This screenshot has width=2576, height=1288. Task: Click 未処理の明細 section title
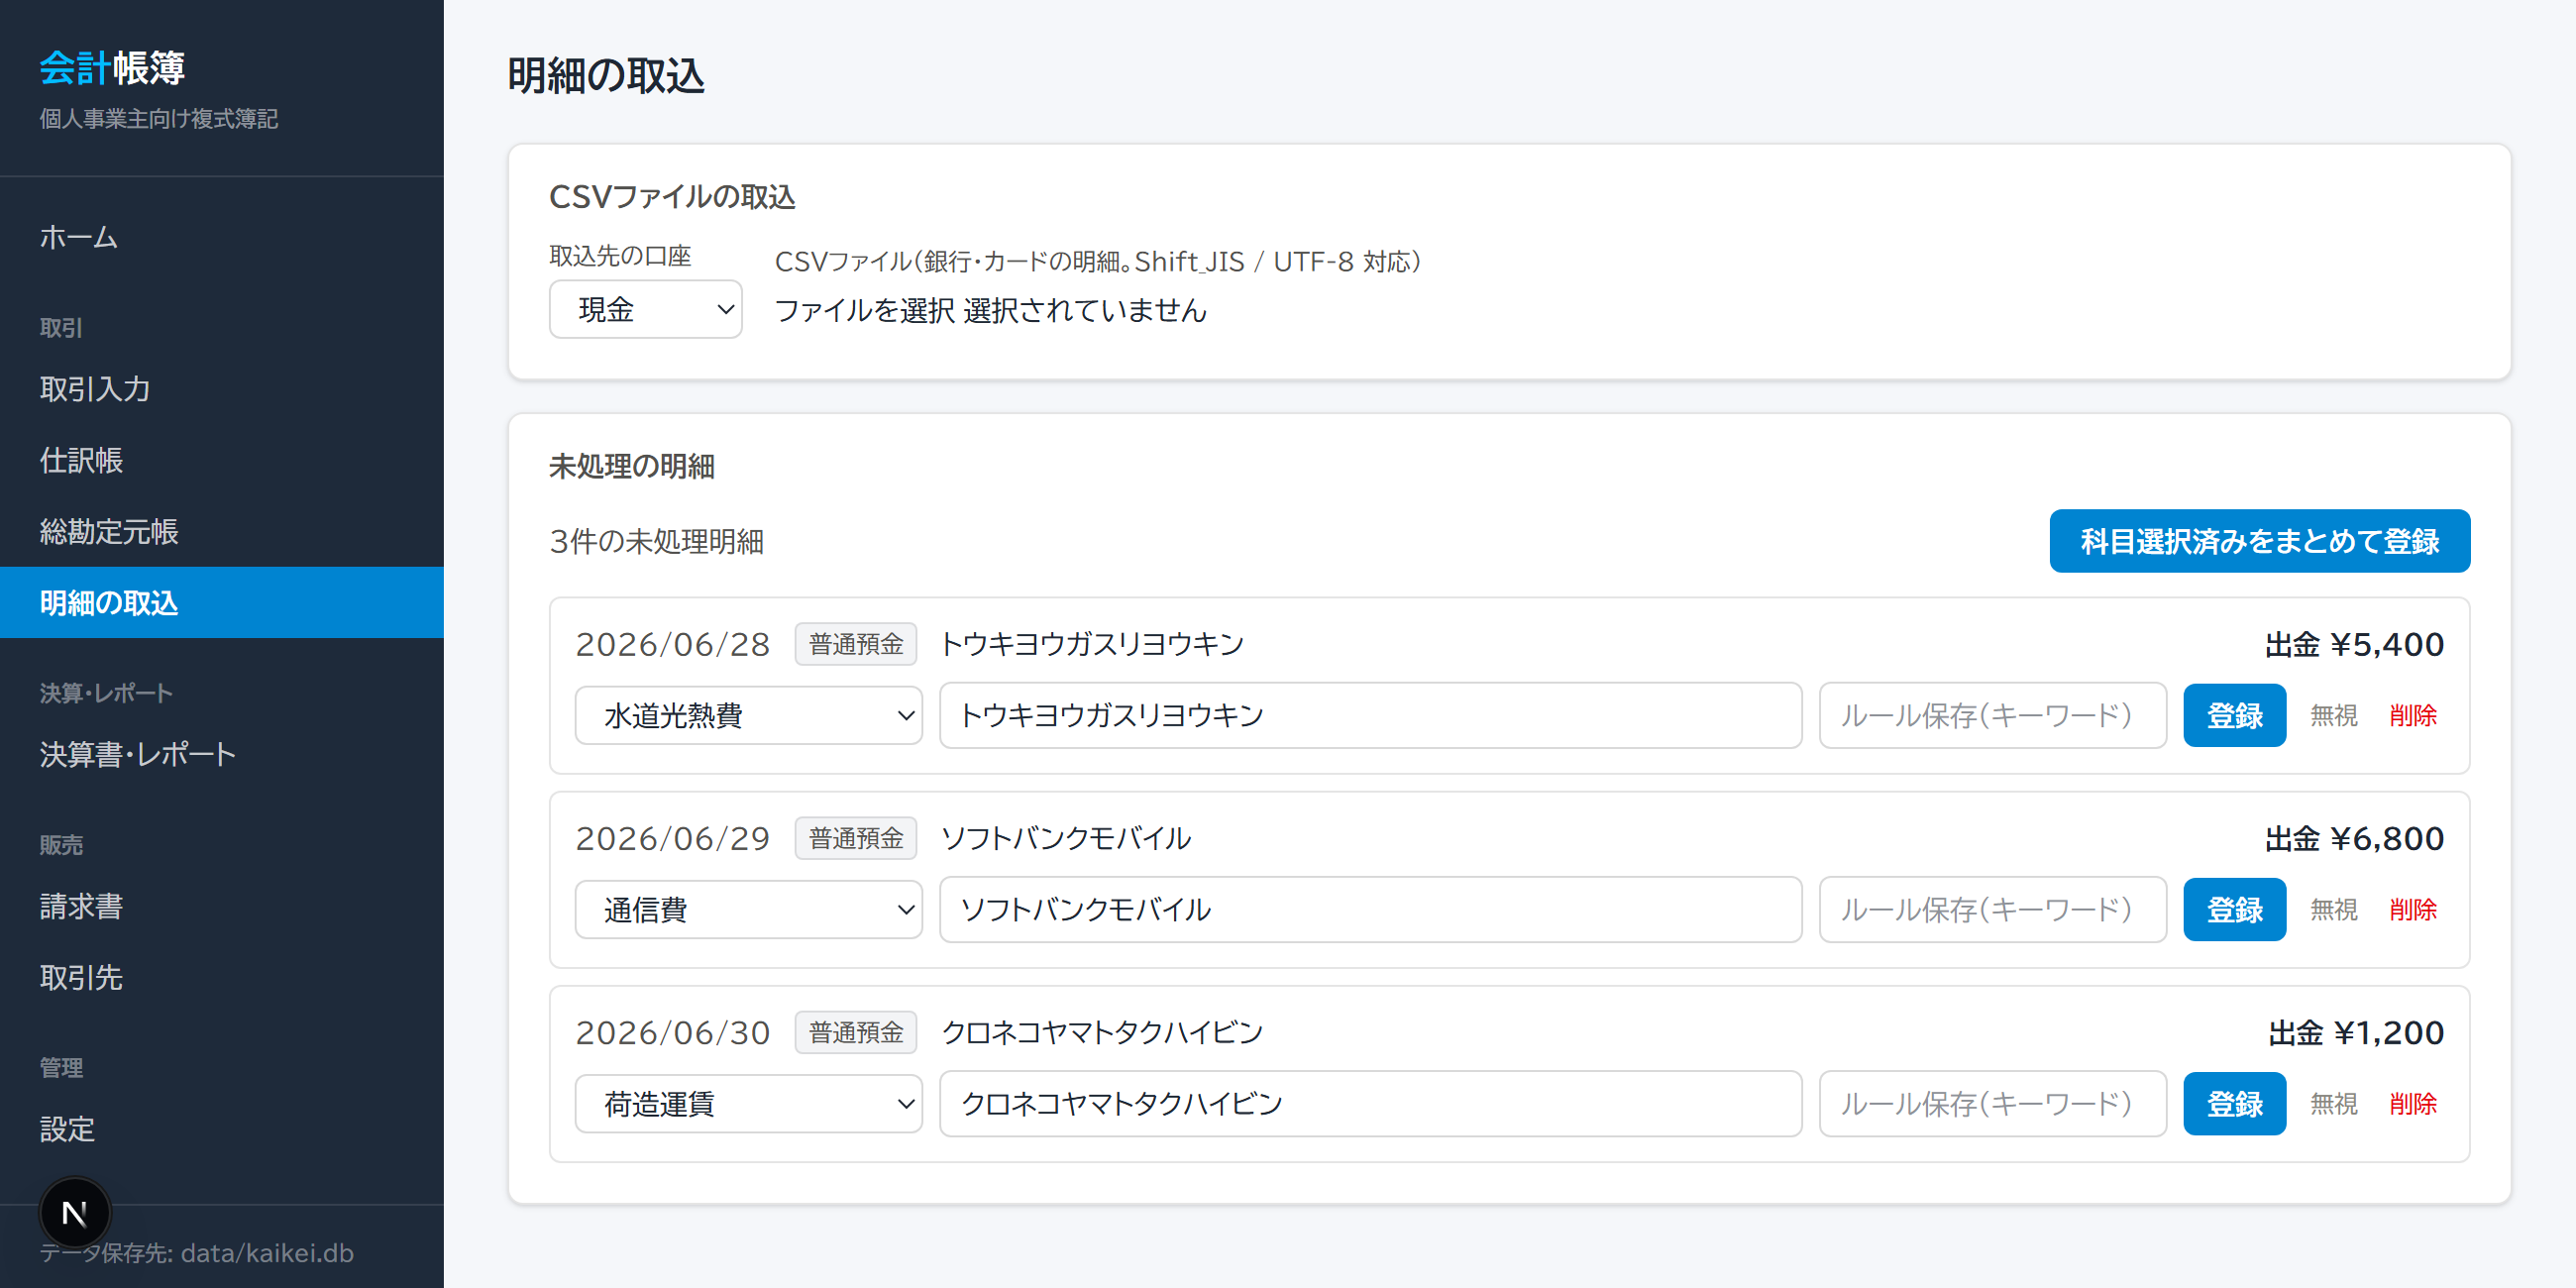tap(632, 466)
